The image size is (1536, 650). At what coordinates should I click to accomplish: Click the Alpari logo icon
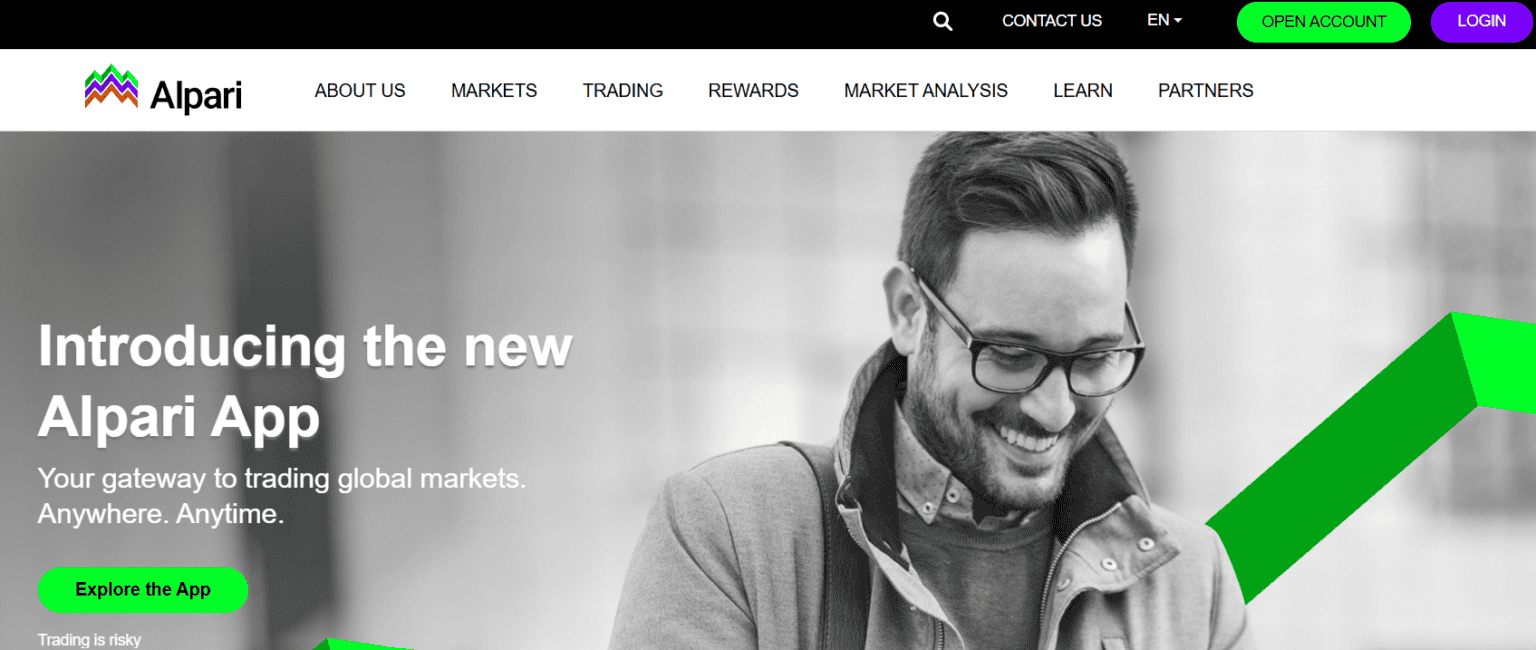(111, 86)
